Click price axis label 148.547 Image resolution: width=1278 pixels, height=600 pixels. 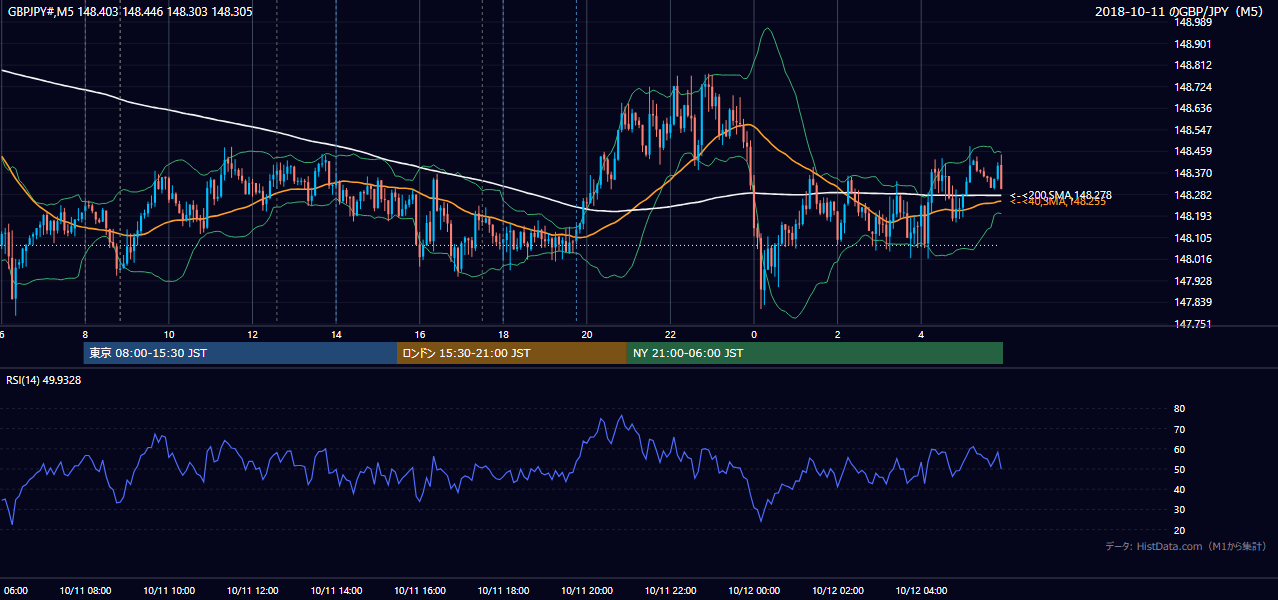pyautogui.click(x=1192, y=130)
